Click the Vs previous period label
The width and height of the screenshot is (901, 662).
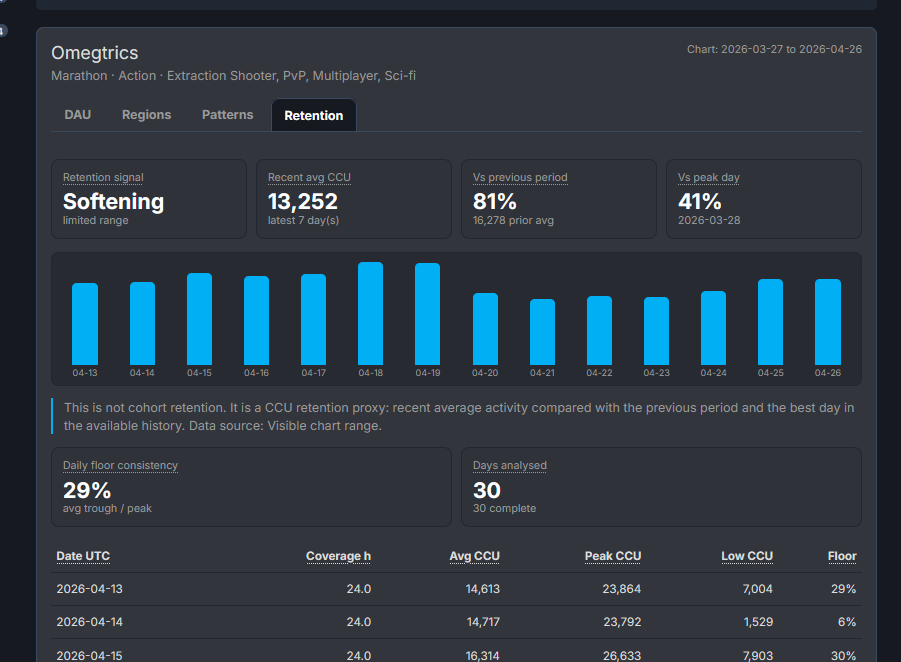click(x=520, y=178)
